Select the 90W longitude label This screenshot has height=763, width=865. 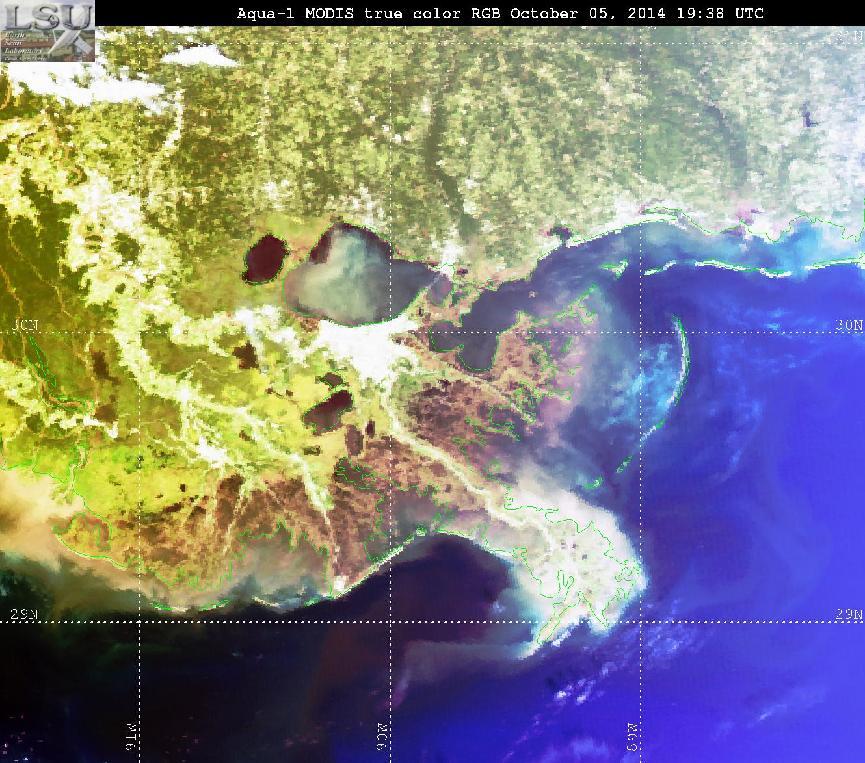[383, 736]
